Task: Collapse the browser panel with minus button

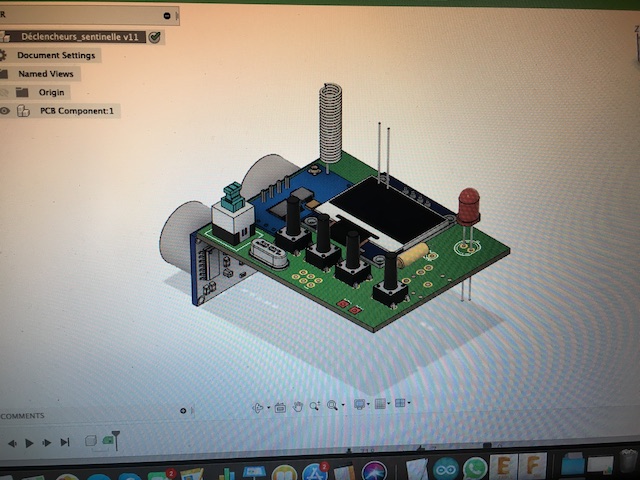Action: [166, 16]
